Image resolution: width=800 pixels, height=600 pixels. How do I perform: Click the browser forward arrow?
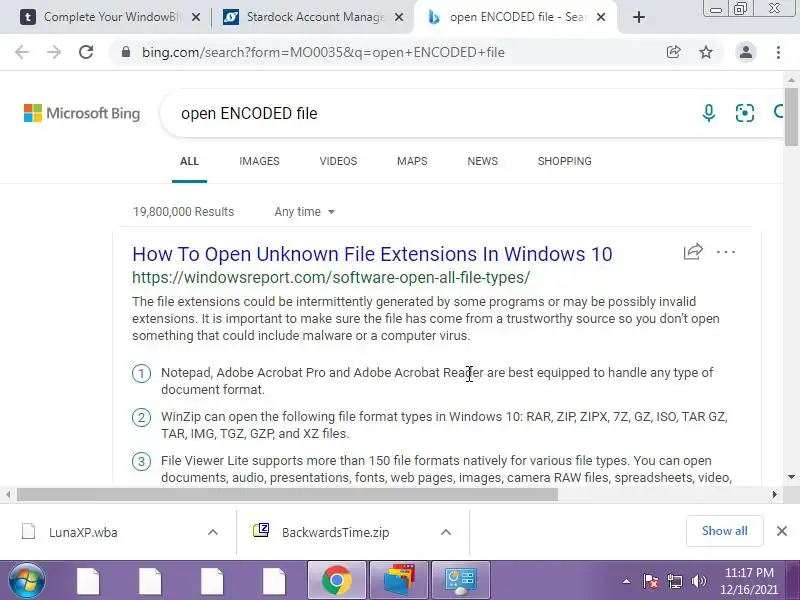(x=54, y=52)
